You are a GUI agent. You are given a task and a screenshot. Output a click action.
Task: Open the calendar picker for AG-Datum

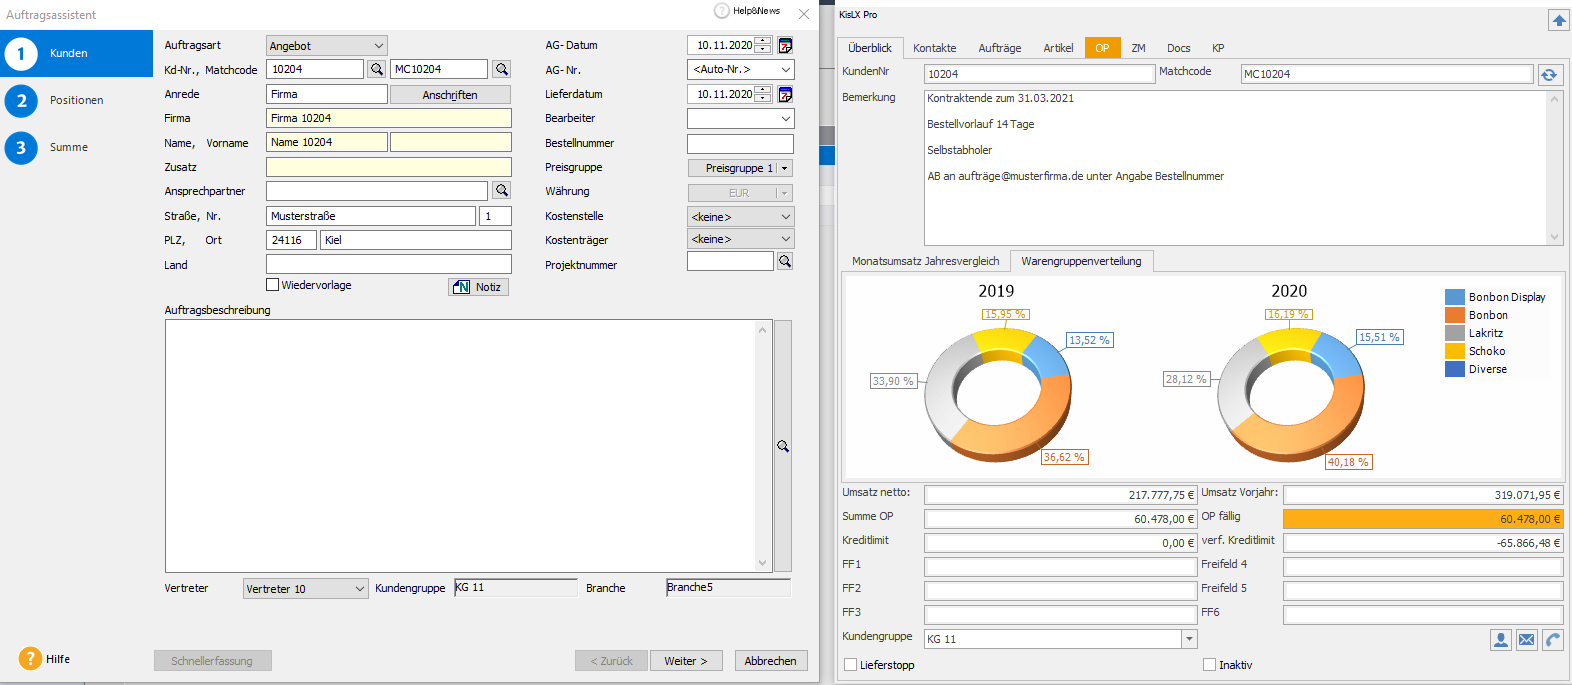coord(785,45)
